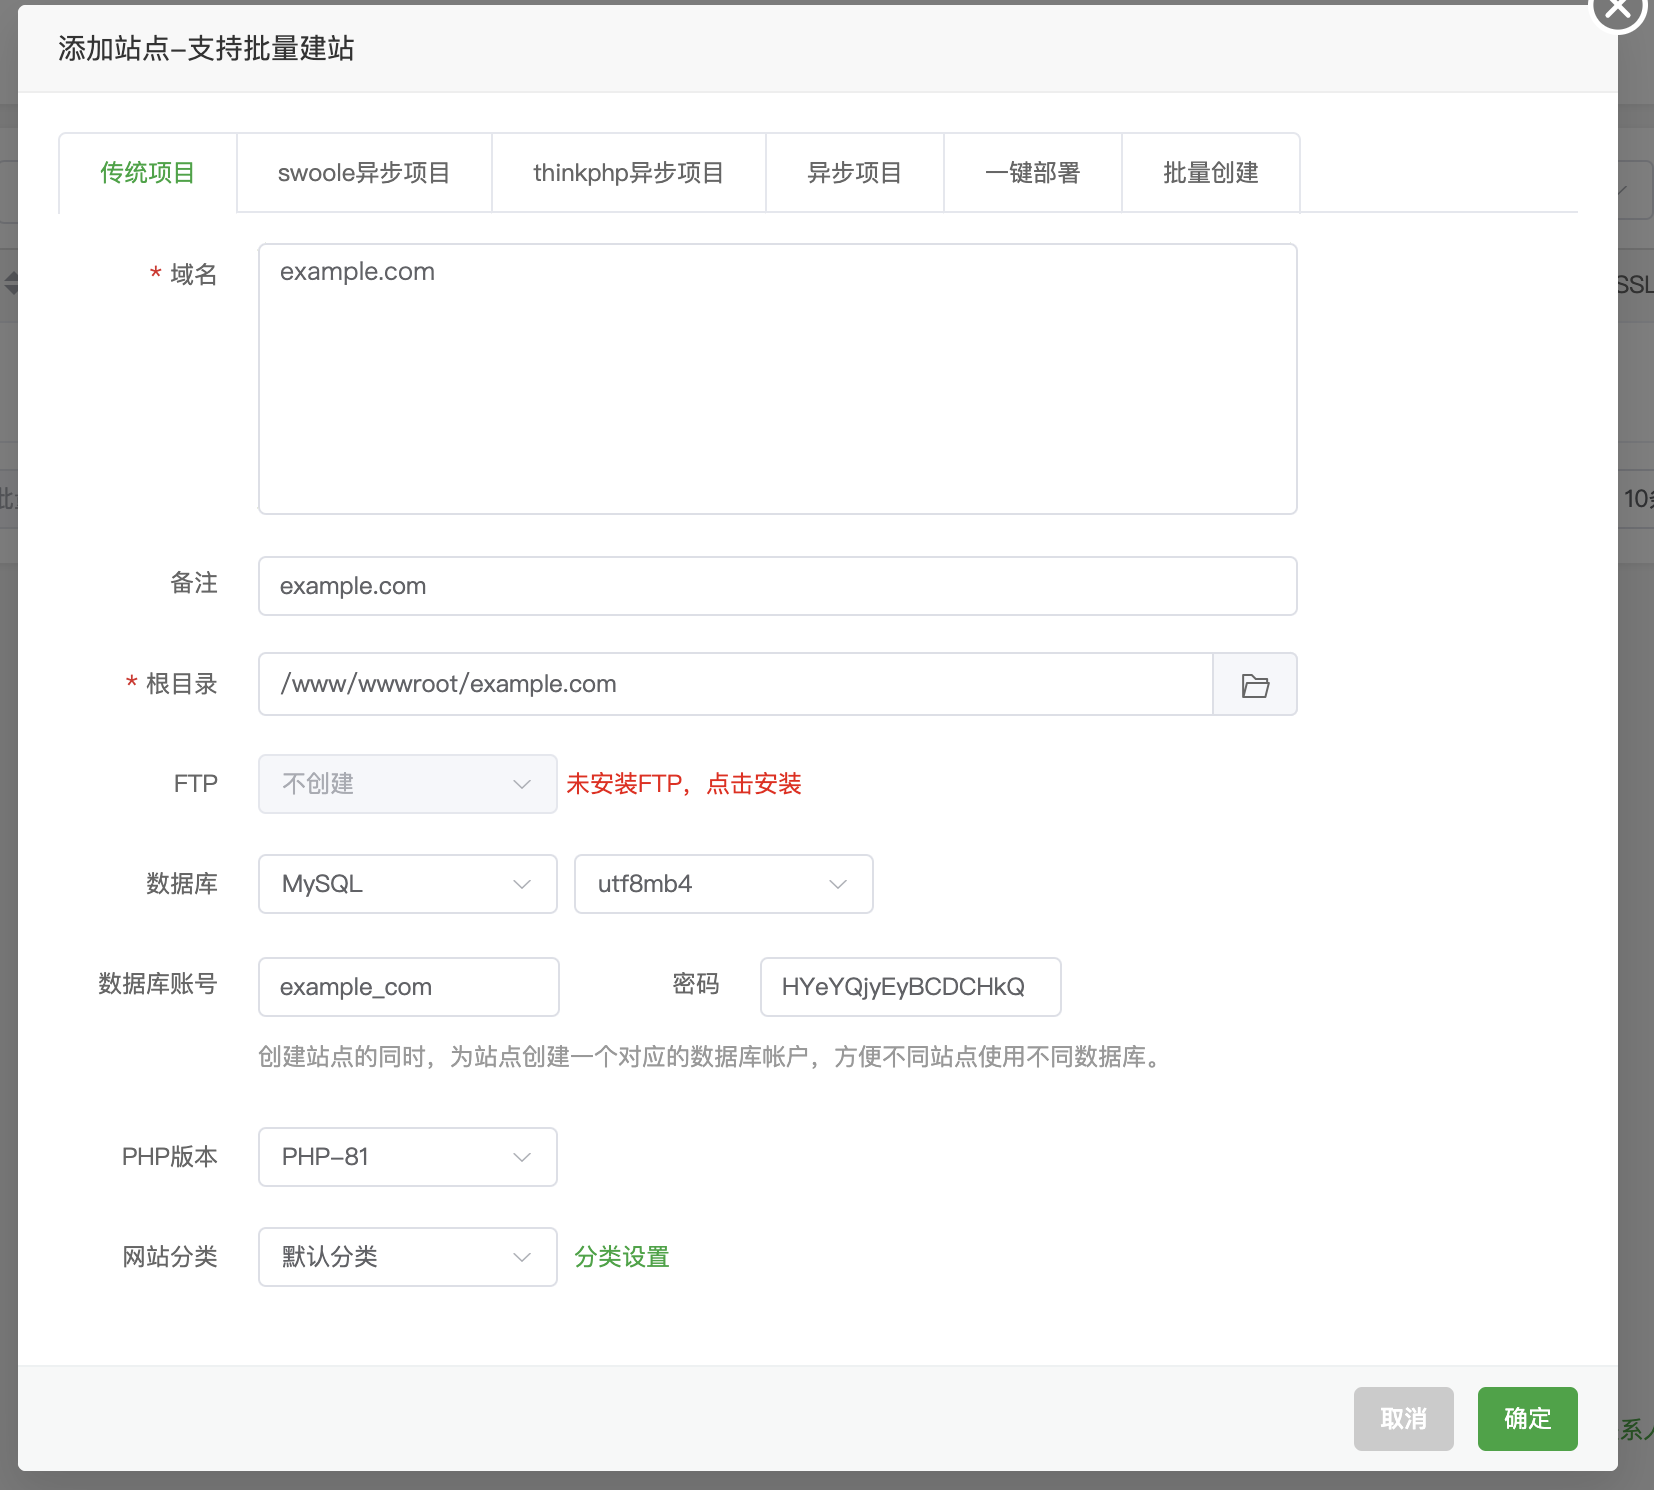Switch to the thinkphp异步项目 tab
The image size is (1654, 1490).
point(628,172)
